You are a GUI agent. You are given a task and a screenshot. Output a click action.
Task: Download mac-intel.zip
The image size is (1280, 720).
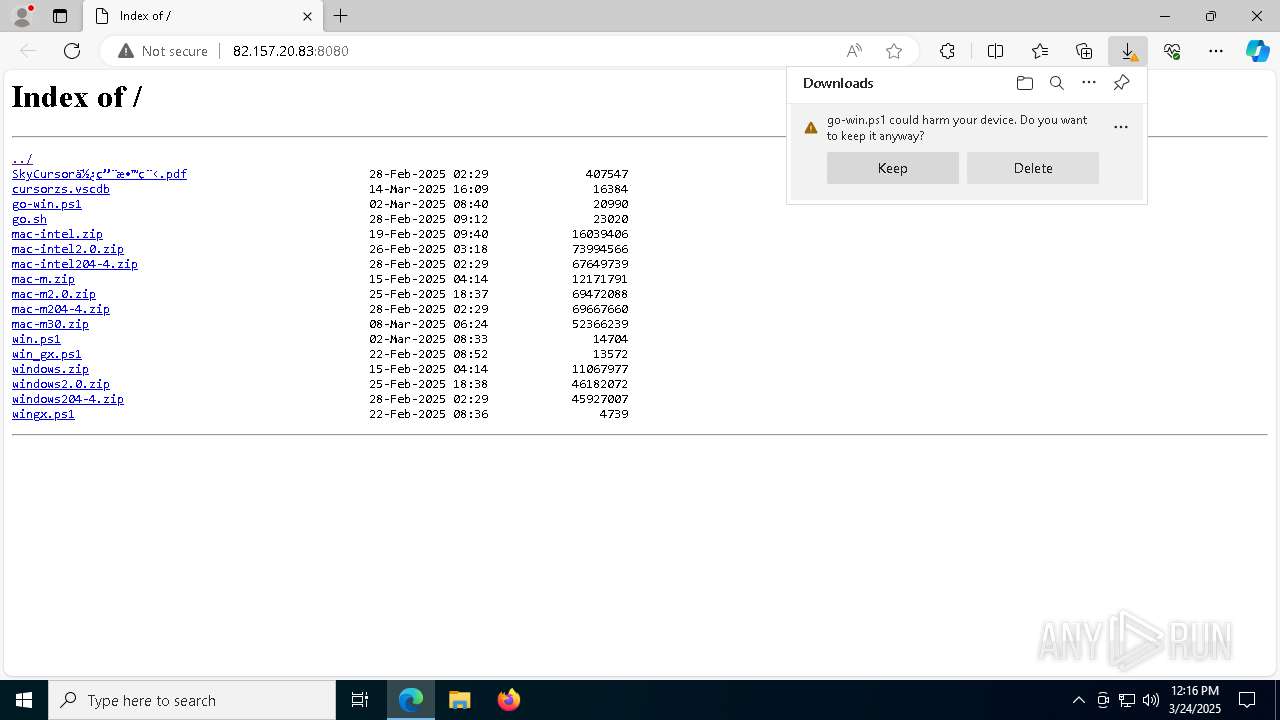click(x=57, y=234)
